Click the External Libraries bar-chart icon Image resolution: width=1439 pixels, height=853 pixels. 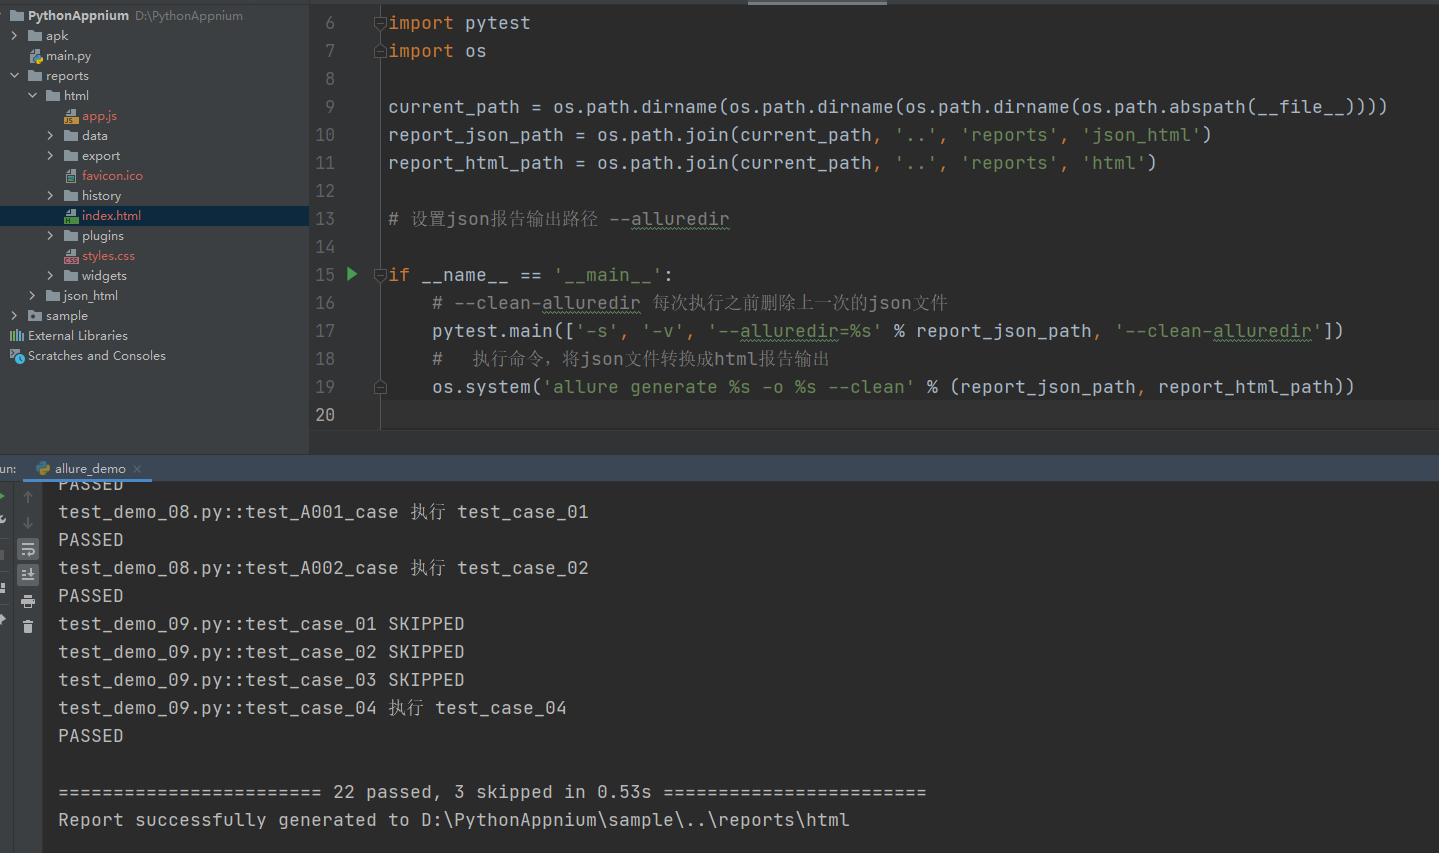[17, 336]
